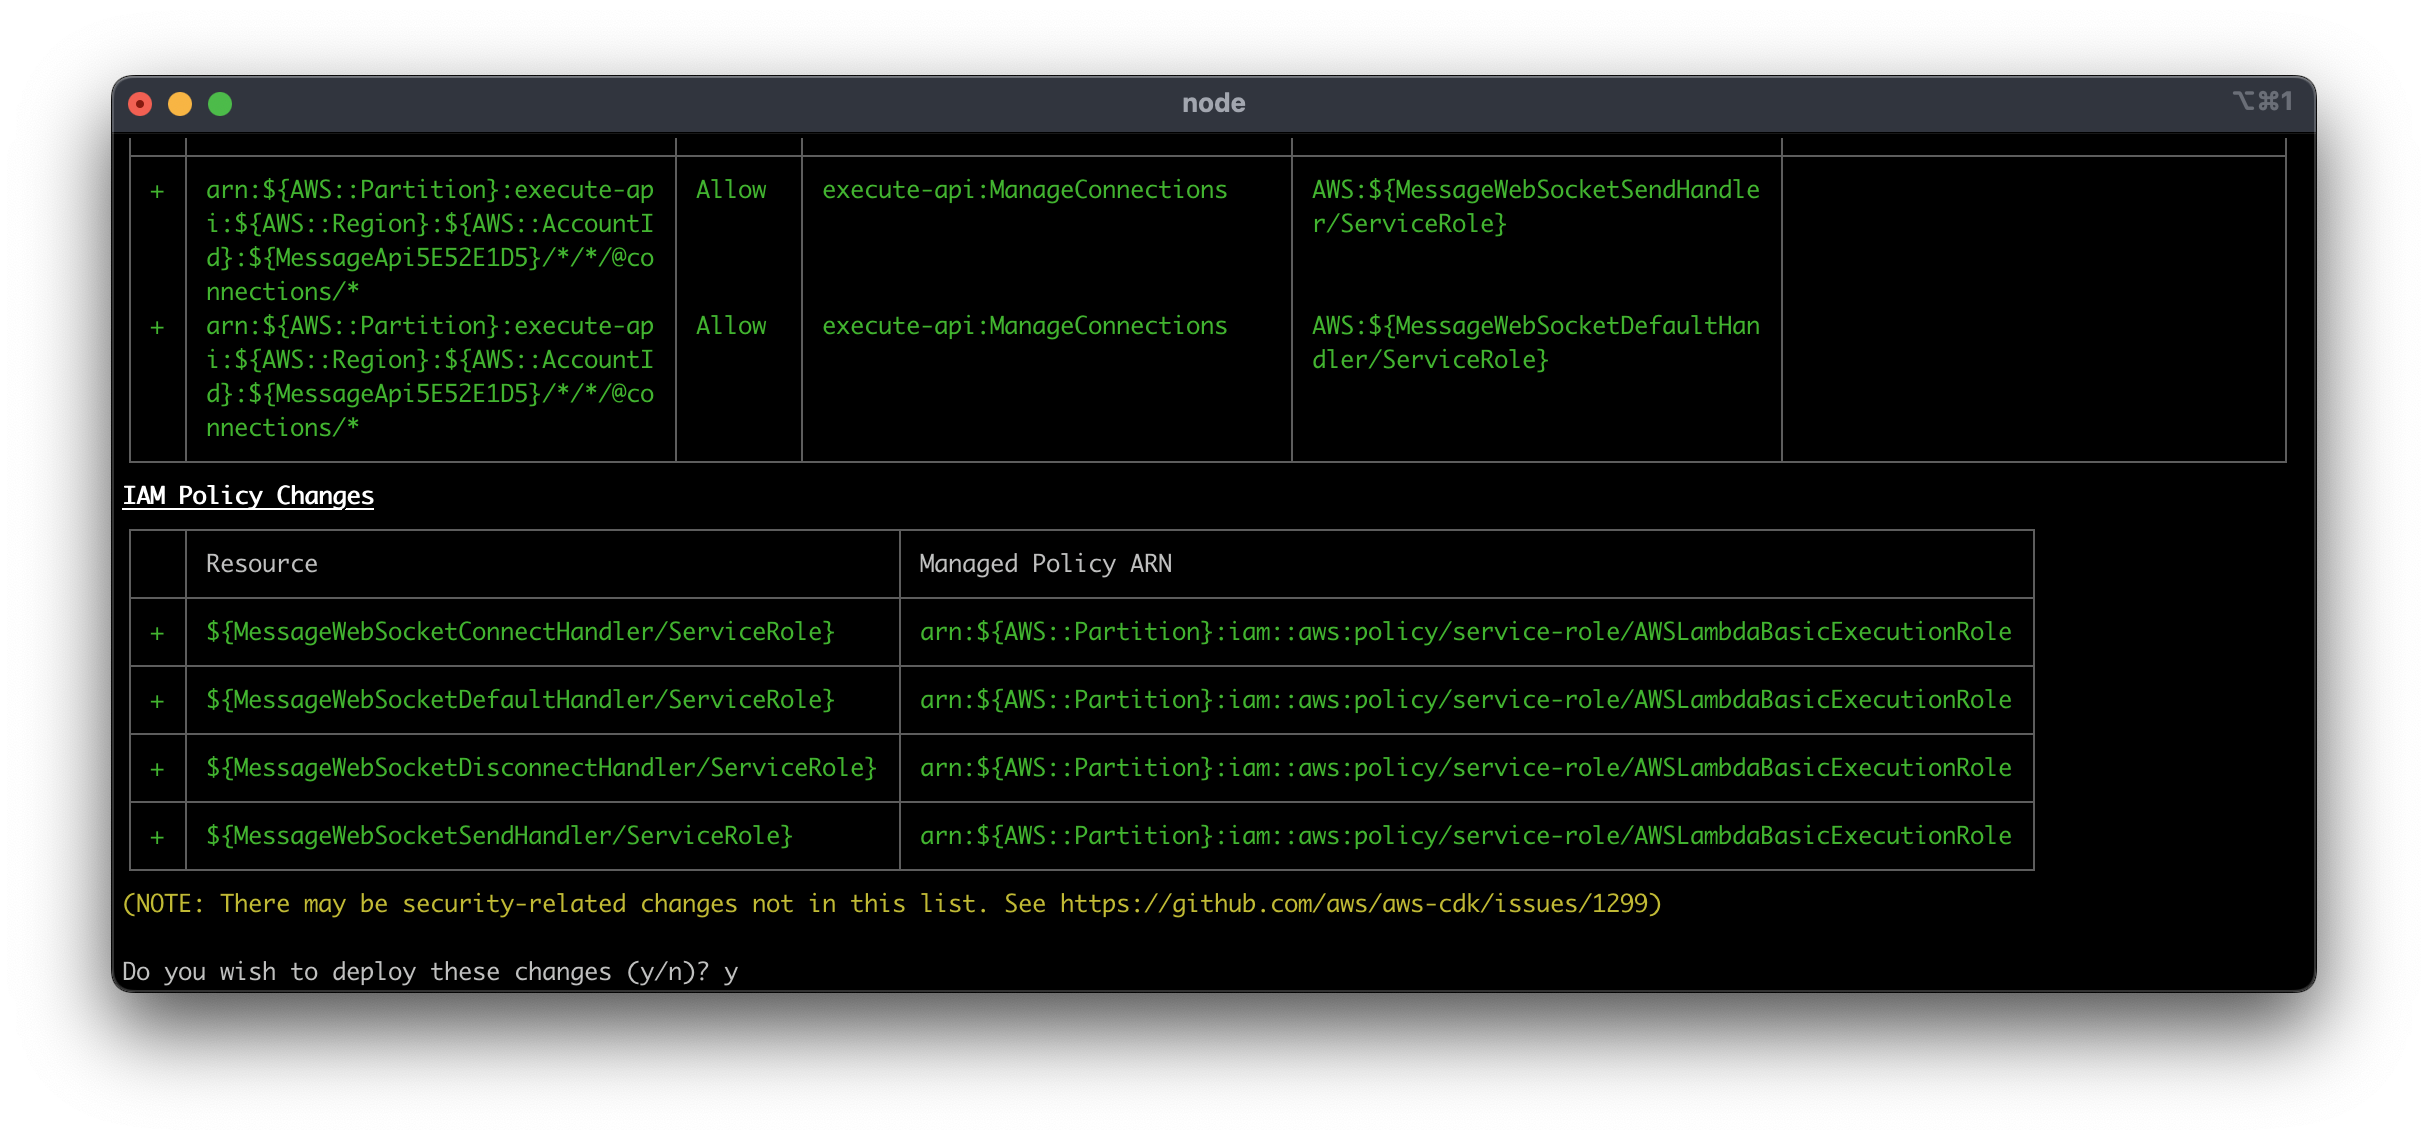This screenshot has width=2428, height=1140.
Task: Click the ⌥⌘1 shortcut indicator in title bar
Action: coord(2261,101)
